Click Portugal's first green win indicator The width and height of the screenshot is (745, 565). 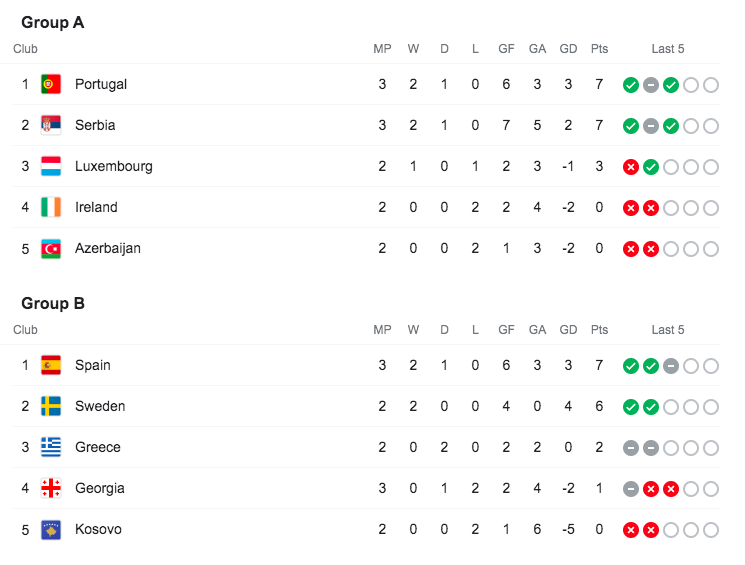pos(631,85)
